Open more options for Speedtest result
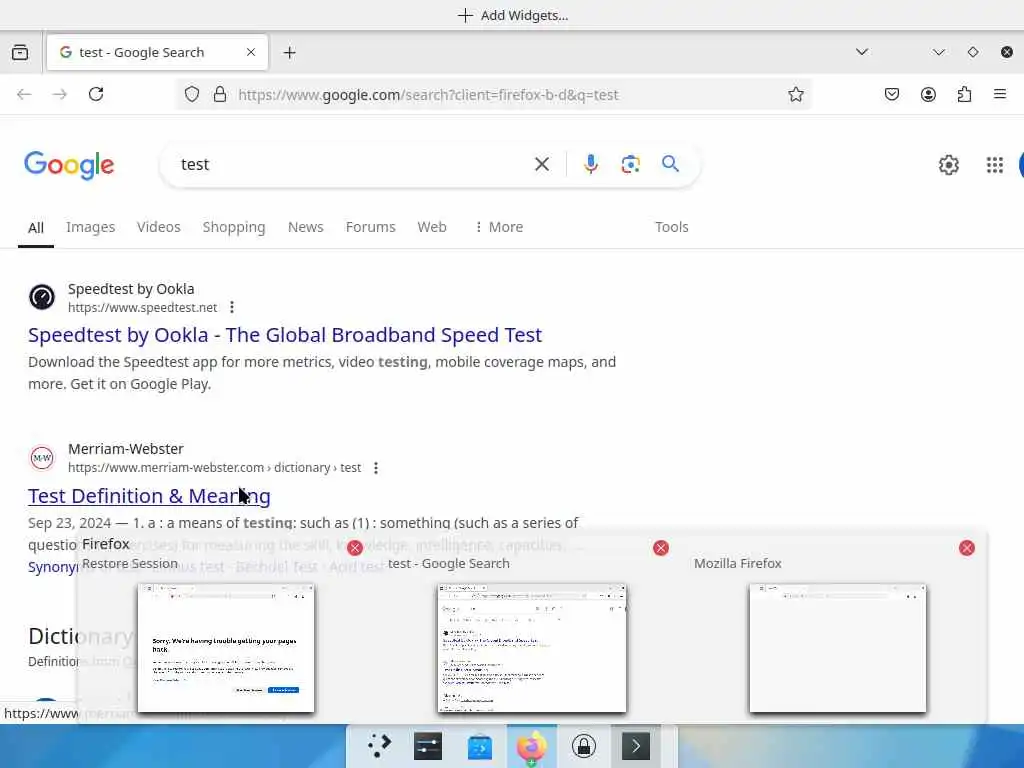Viewport: 1024px width, 768px height. point(232,307)
